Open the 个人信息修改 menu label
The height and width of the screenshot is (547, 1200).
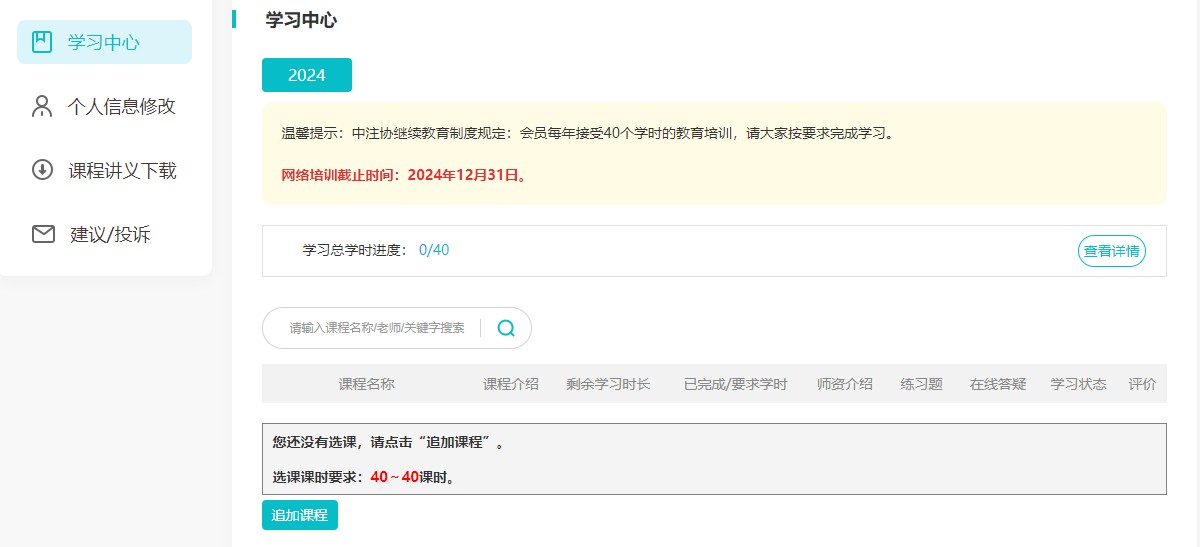pyautogui.click(x=121, y=106)
